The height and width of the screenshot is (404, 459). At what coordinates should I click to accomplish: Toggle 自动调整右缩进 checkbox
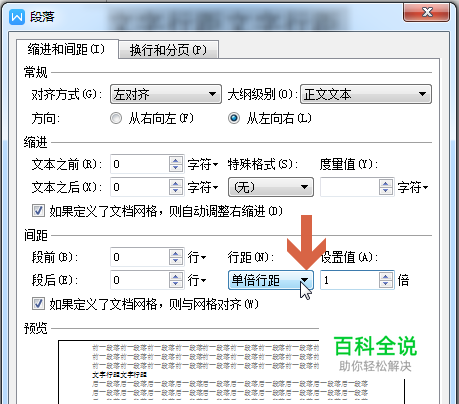tap(38, 211)
